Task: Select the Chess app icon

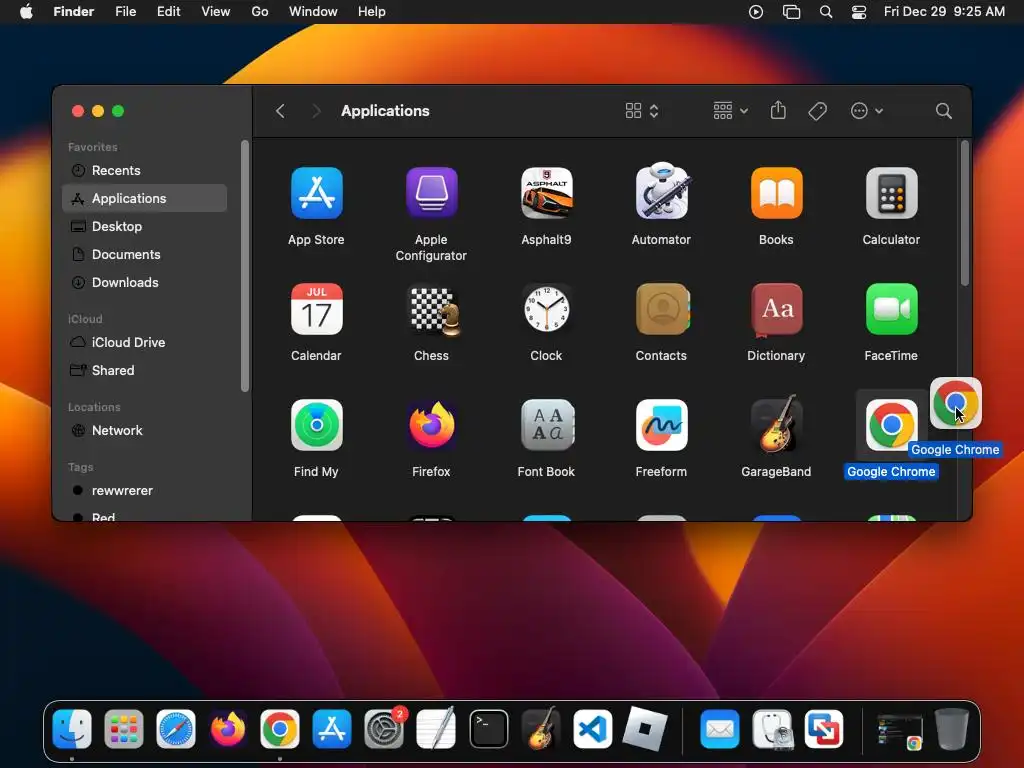Action: tap(433, 310)
